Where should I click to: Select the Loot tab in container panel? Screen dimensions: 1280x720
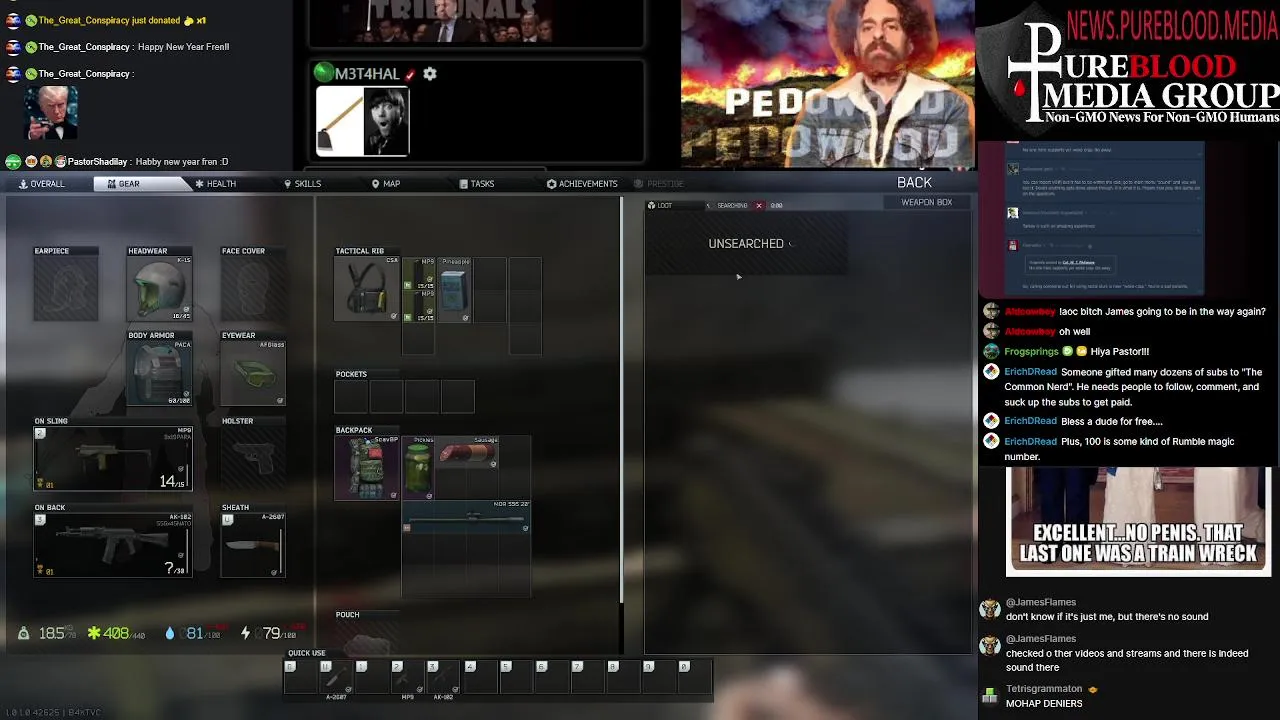[660, 206]
